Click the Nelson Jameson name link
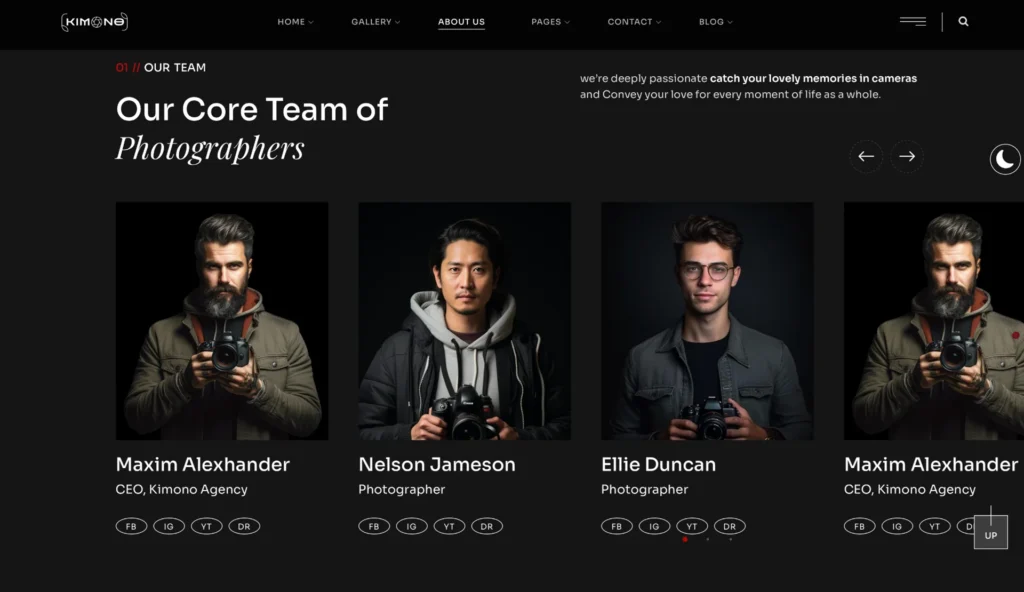The width and height of the screenshot is (1024, 592). 437,464
